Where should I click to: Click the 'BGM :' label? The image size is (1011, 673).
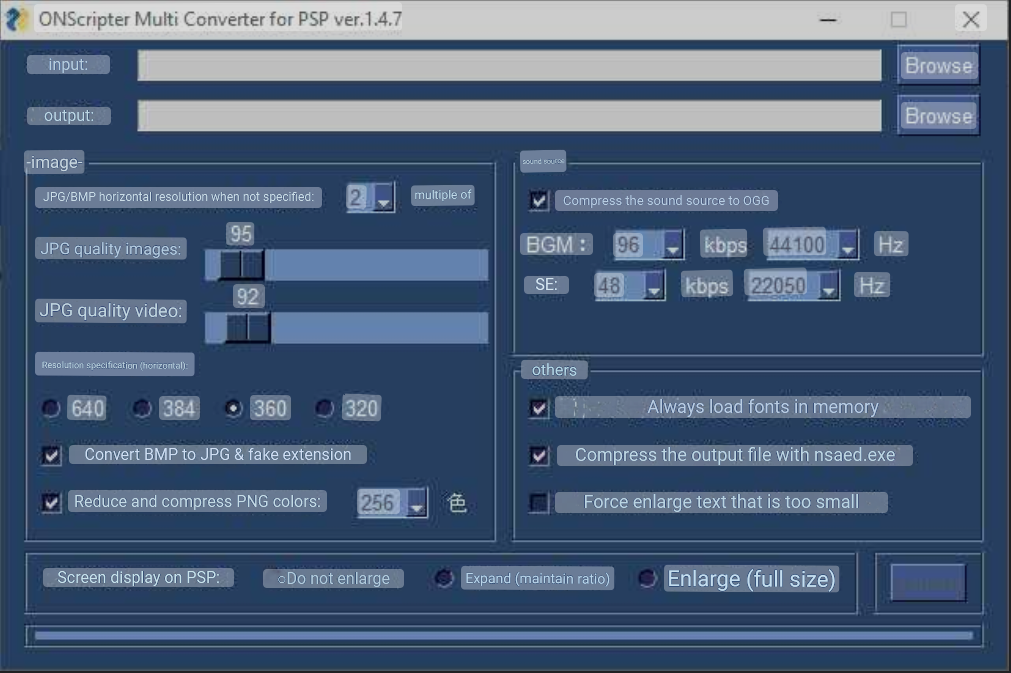(556, 245)
